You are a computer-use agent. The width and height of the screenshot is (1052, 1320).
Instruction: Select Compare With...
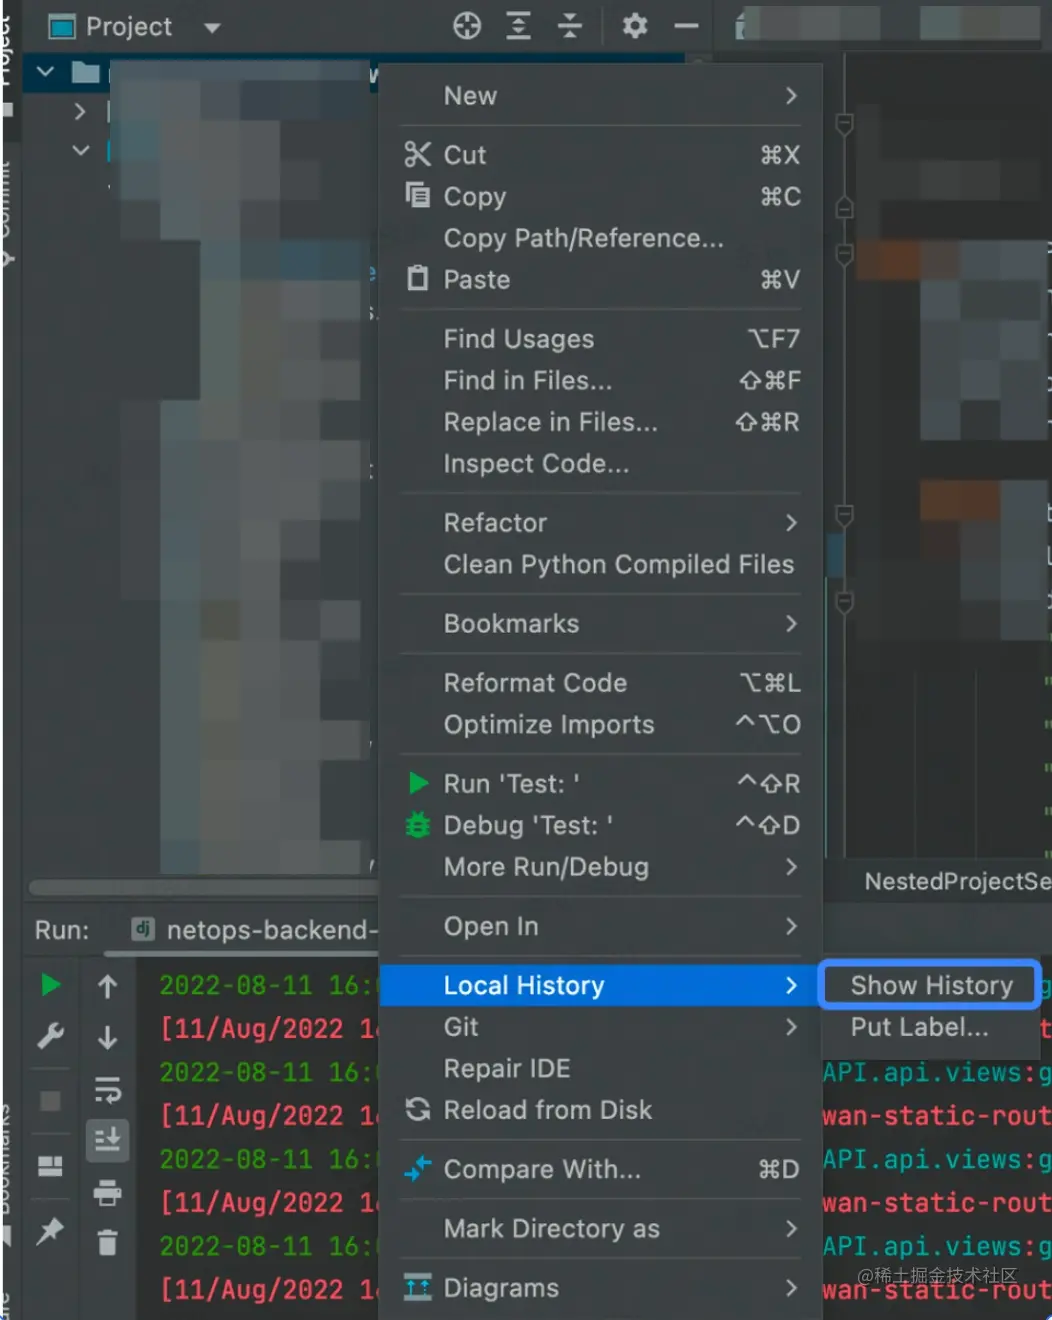(600, 1169)
